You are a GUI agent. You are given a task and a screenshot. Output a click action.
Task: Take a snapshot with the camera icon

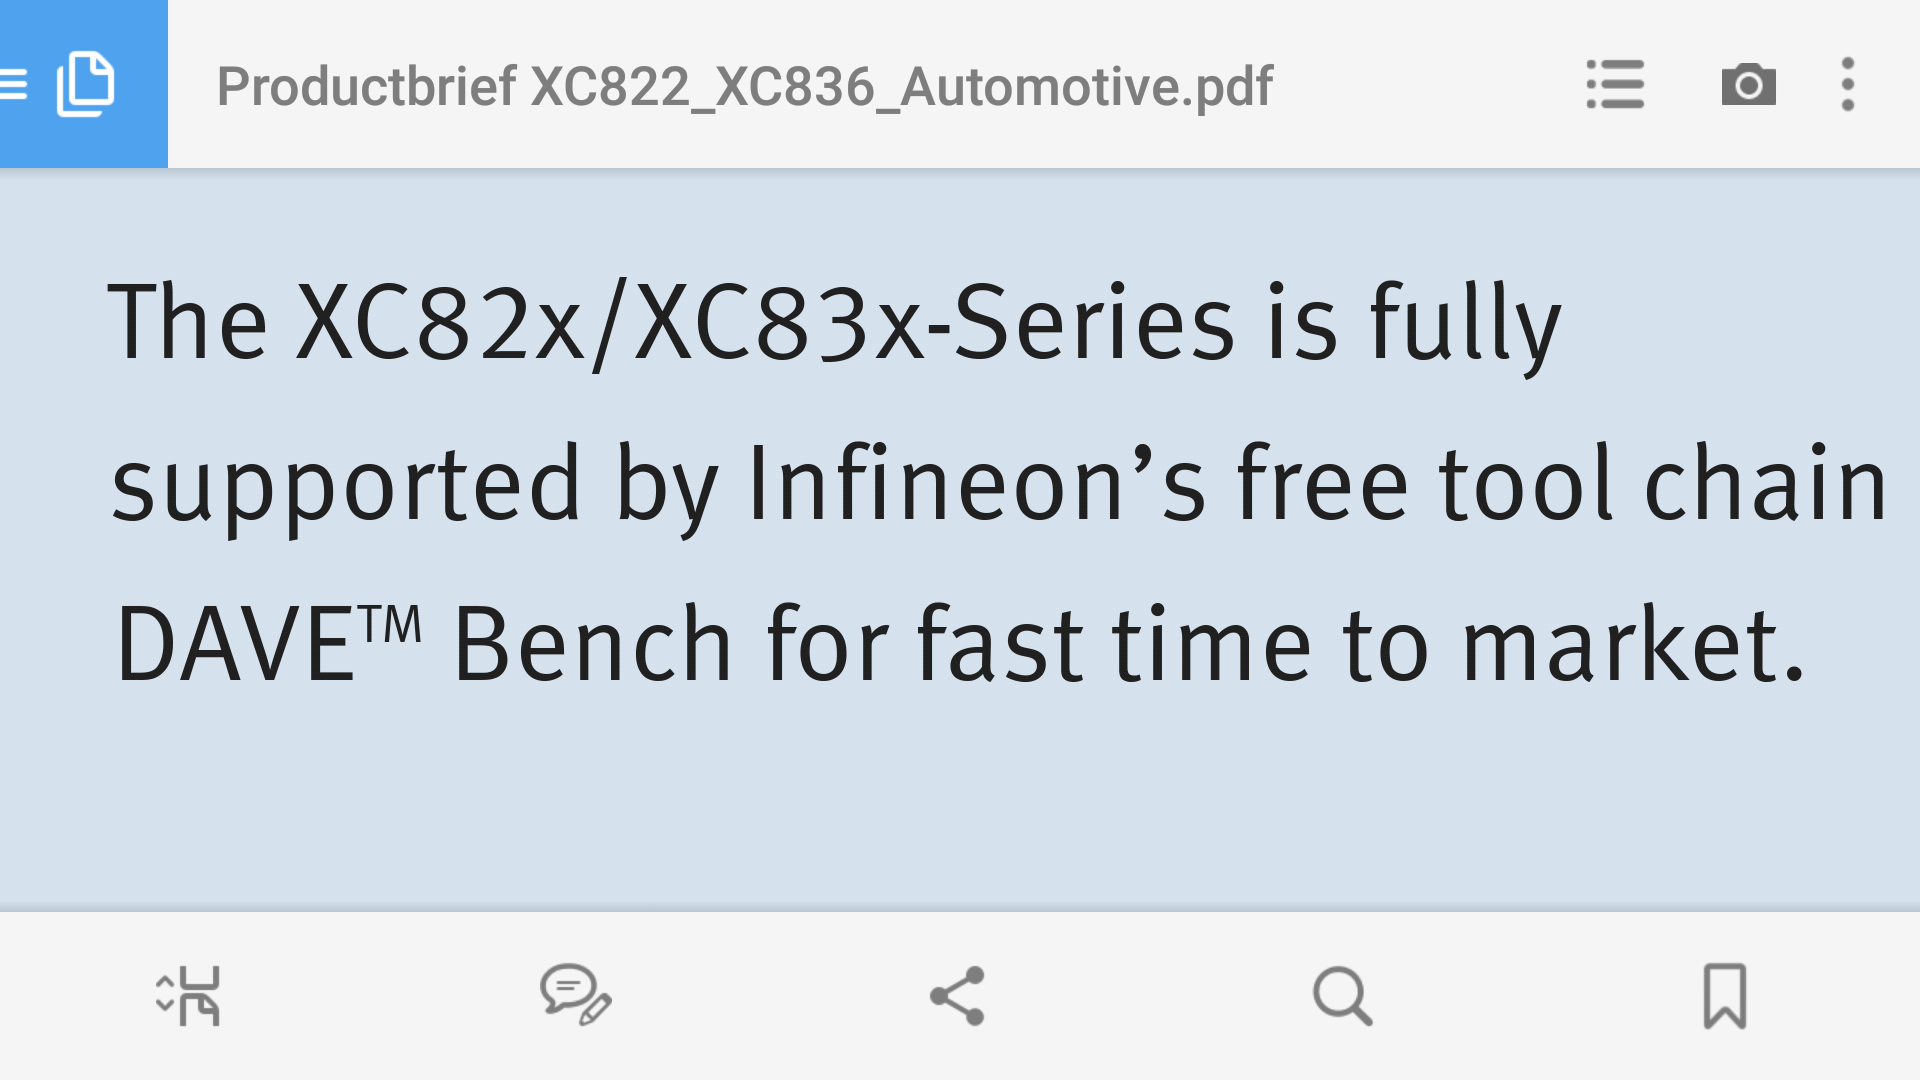click(1748, 84)
